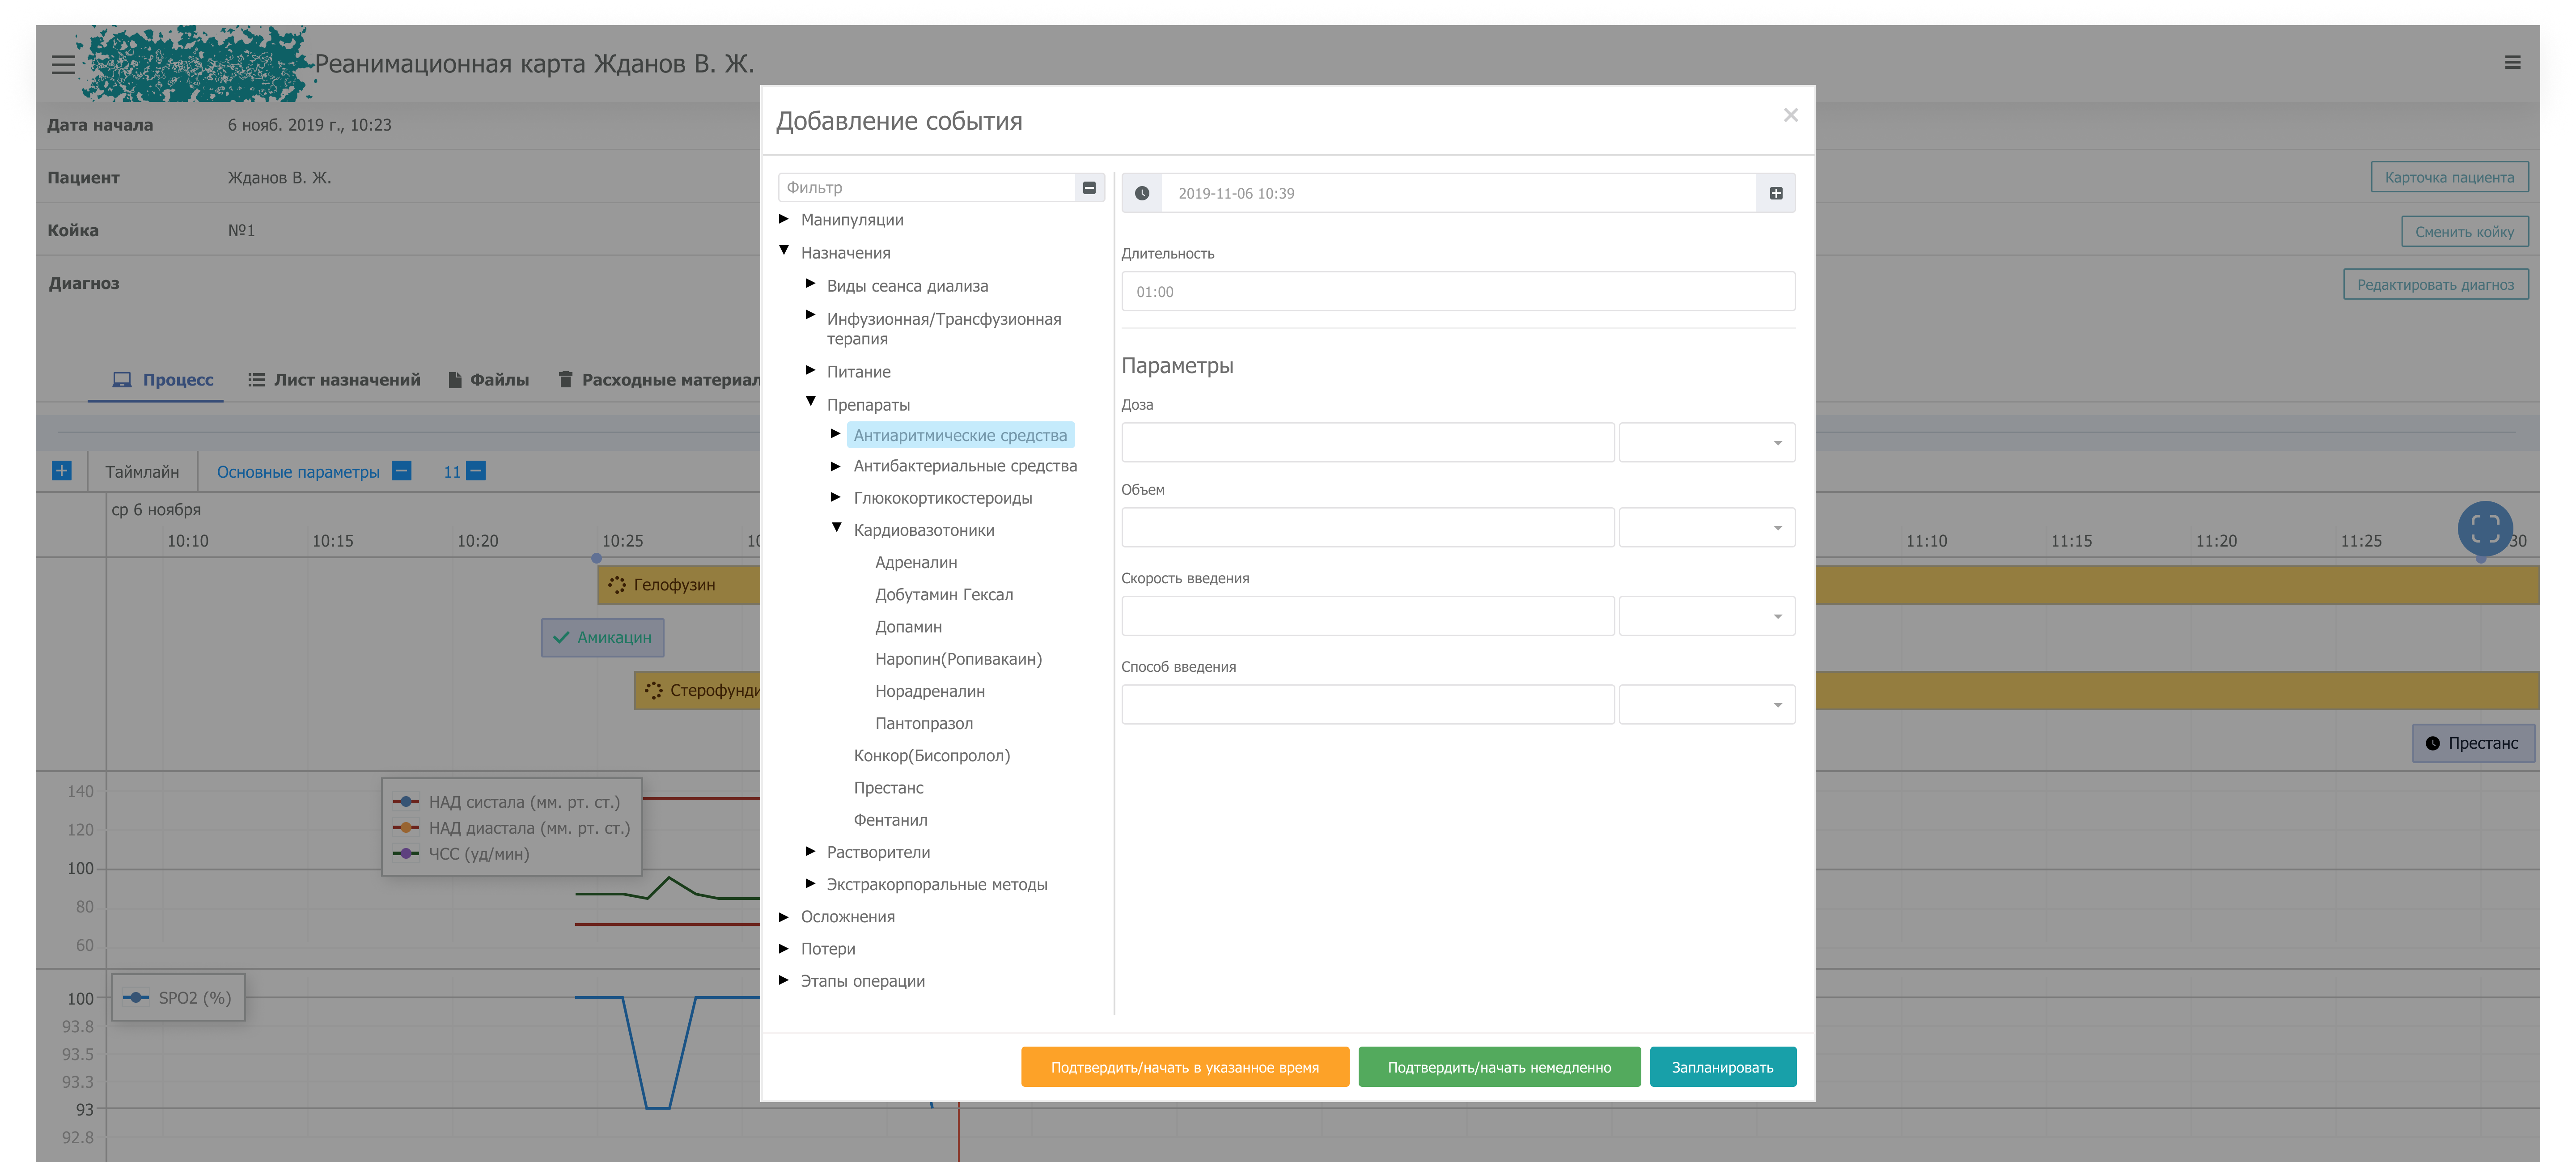
Task: Open the Доза units dropdown
Action: (1706, 442)
